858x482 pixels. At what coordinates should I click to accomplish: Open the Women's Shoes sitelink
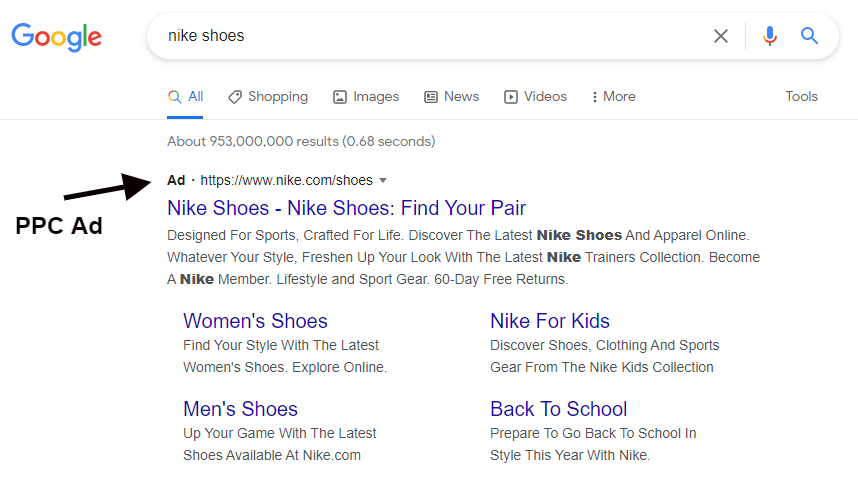255,321
